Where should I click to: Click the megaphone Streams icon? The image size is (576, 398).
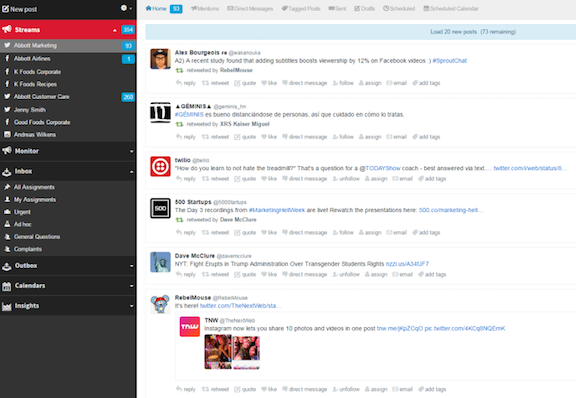point(7,29)
